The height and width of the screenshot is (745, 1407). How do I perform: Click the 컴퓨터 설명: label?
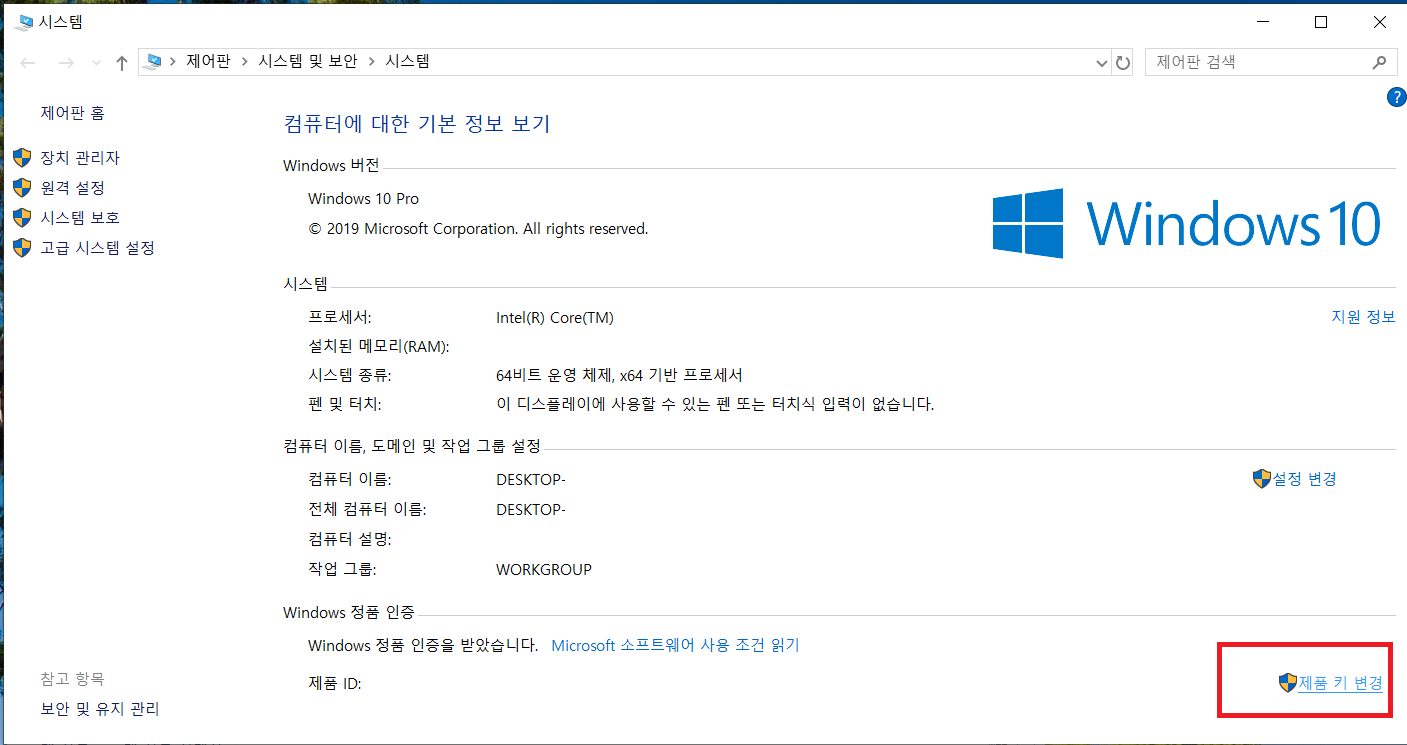350,539
